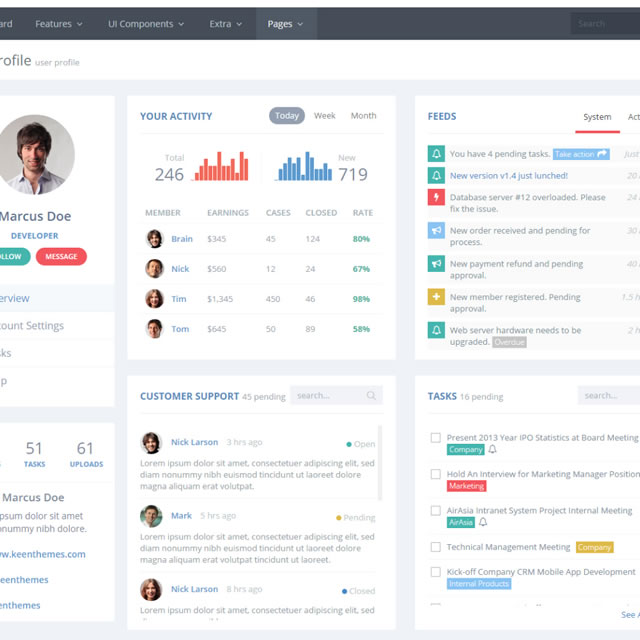
Task: Click share arrow icon in Take action badge
Action: (x=602, y=154)
